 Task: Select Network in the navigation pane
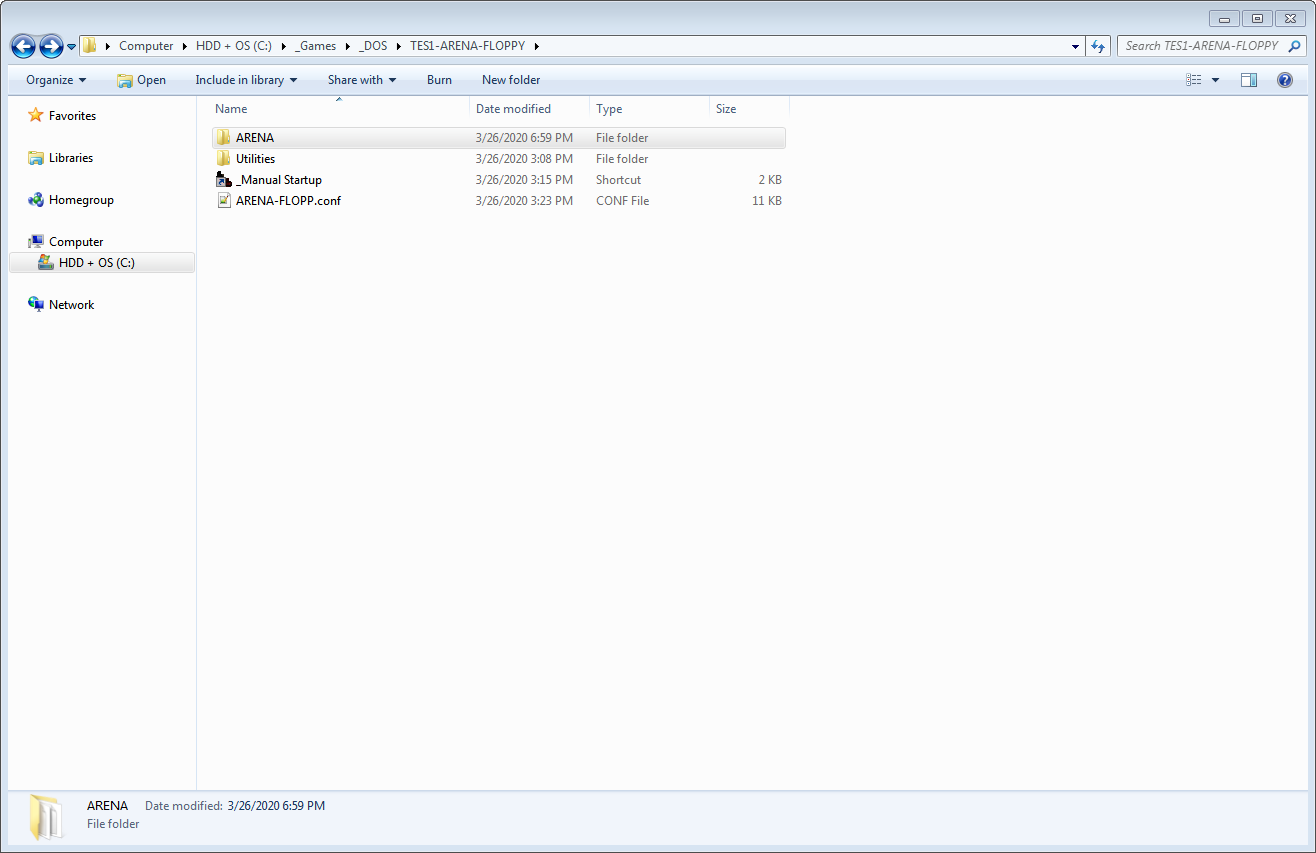(71, 305)
